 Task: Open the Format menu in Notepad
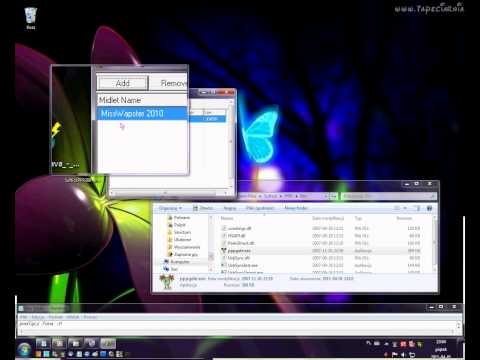pos(56,317)
